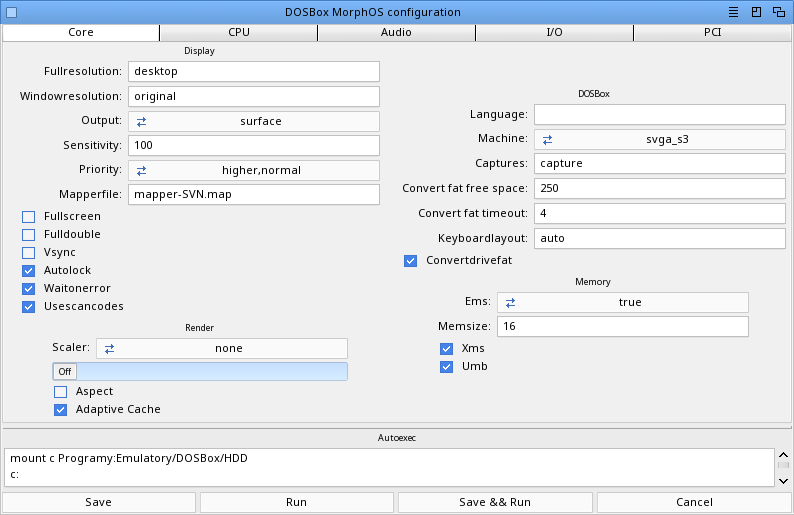Enable the Aspect checkbox
Screen dimensions: 794x515
pyautogui.click(x=60, y=391)
